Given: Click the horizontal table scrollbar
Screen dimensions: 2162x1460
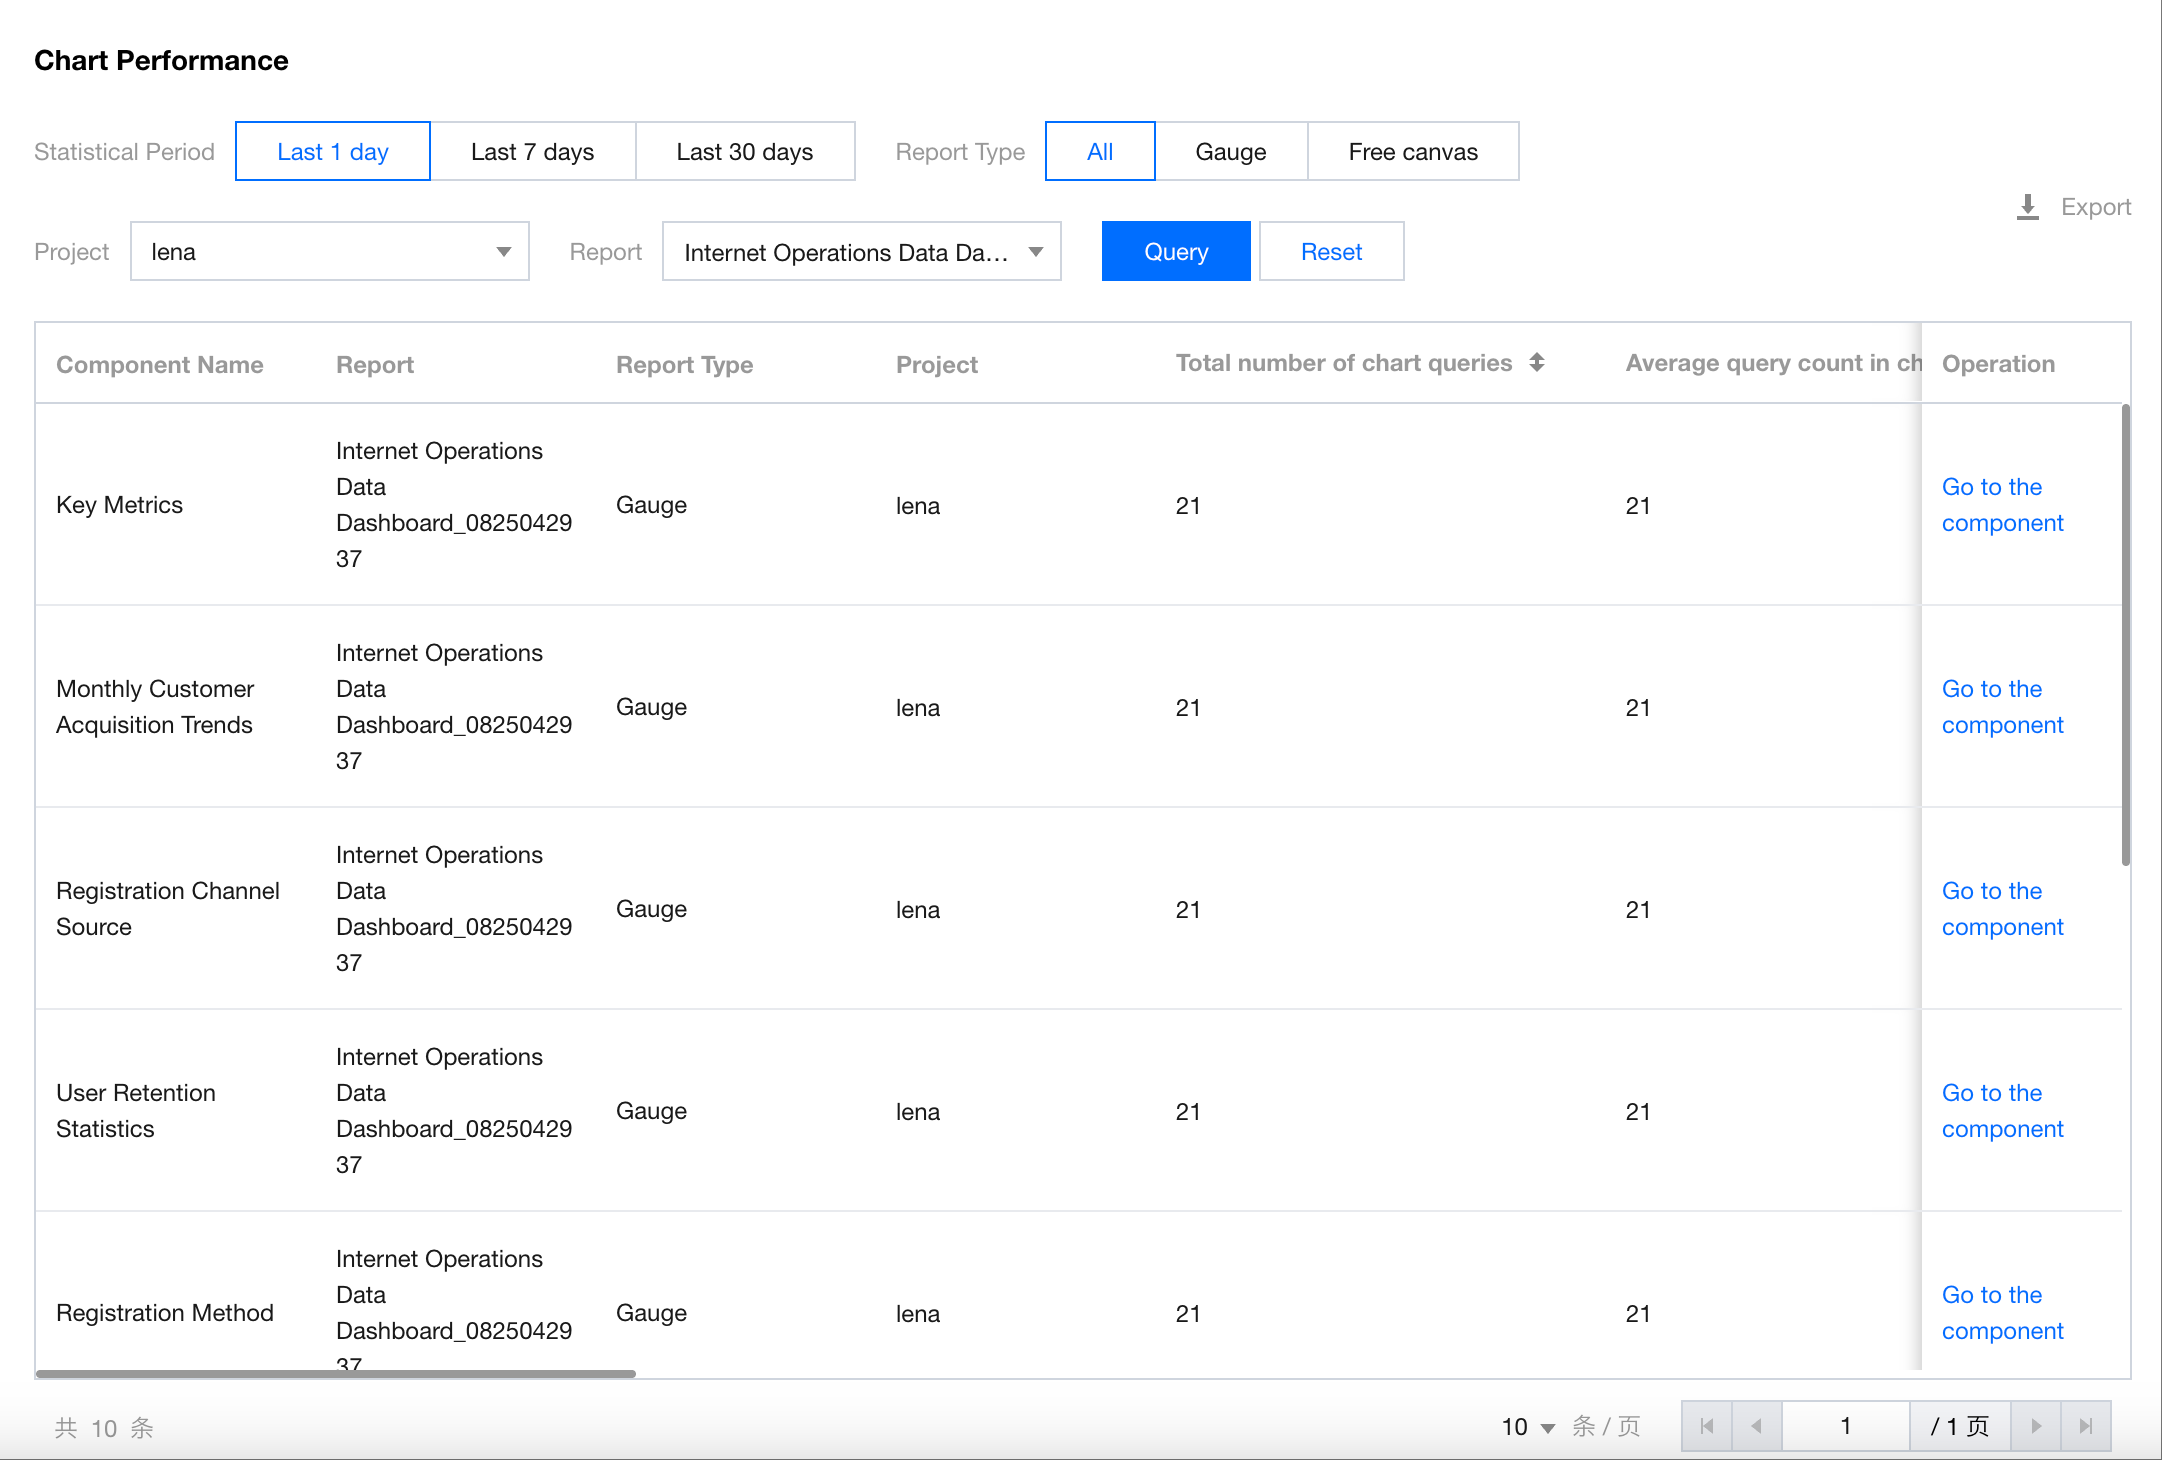Looking at the screenshot, I should pyautogui.click(x=335, y=1374).
